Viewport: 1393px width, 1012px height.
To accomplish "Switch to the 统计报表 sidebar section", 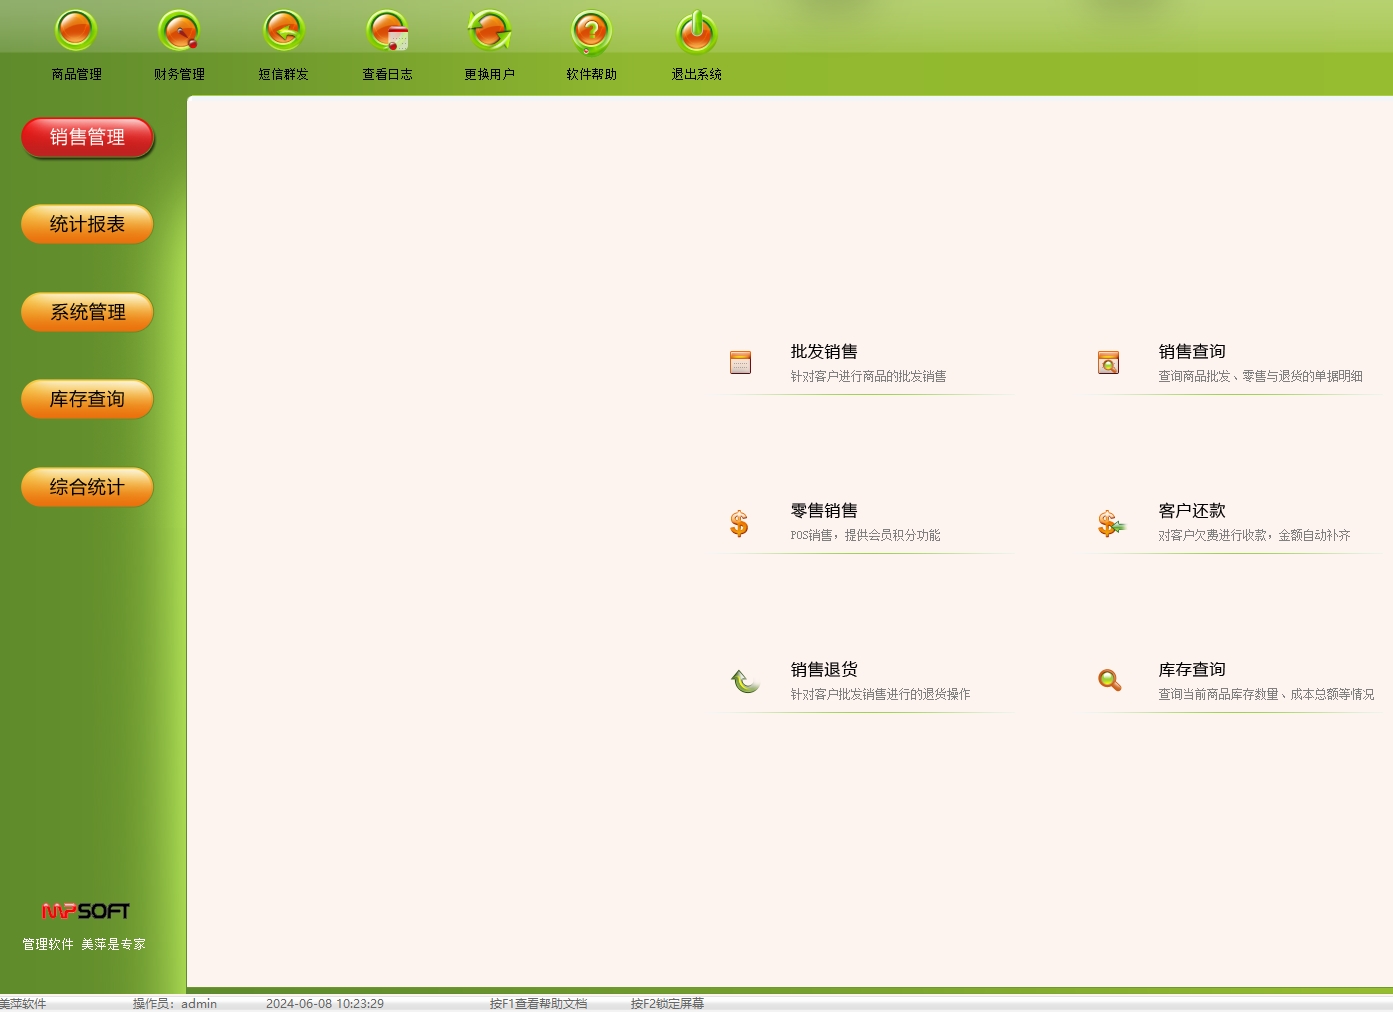I will (87, 224).
